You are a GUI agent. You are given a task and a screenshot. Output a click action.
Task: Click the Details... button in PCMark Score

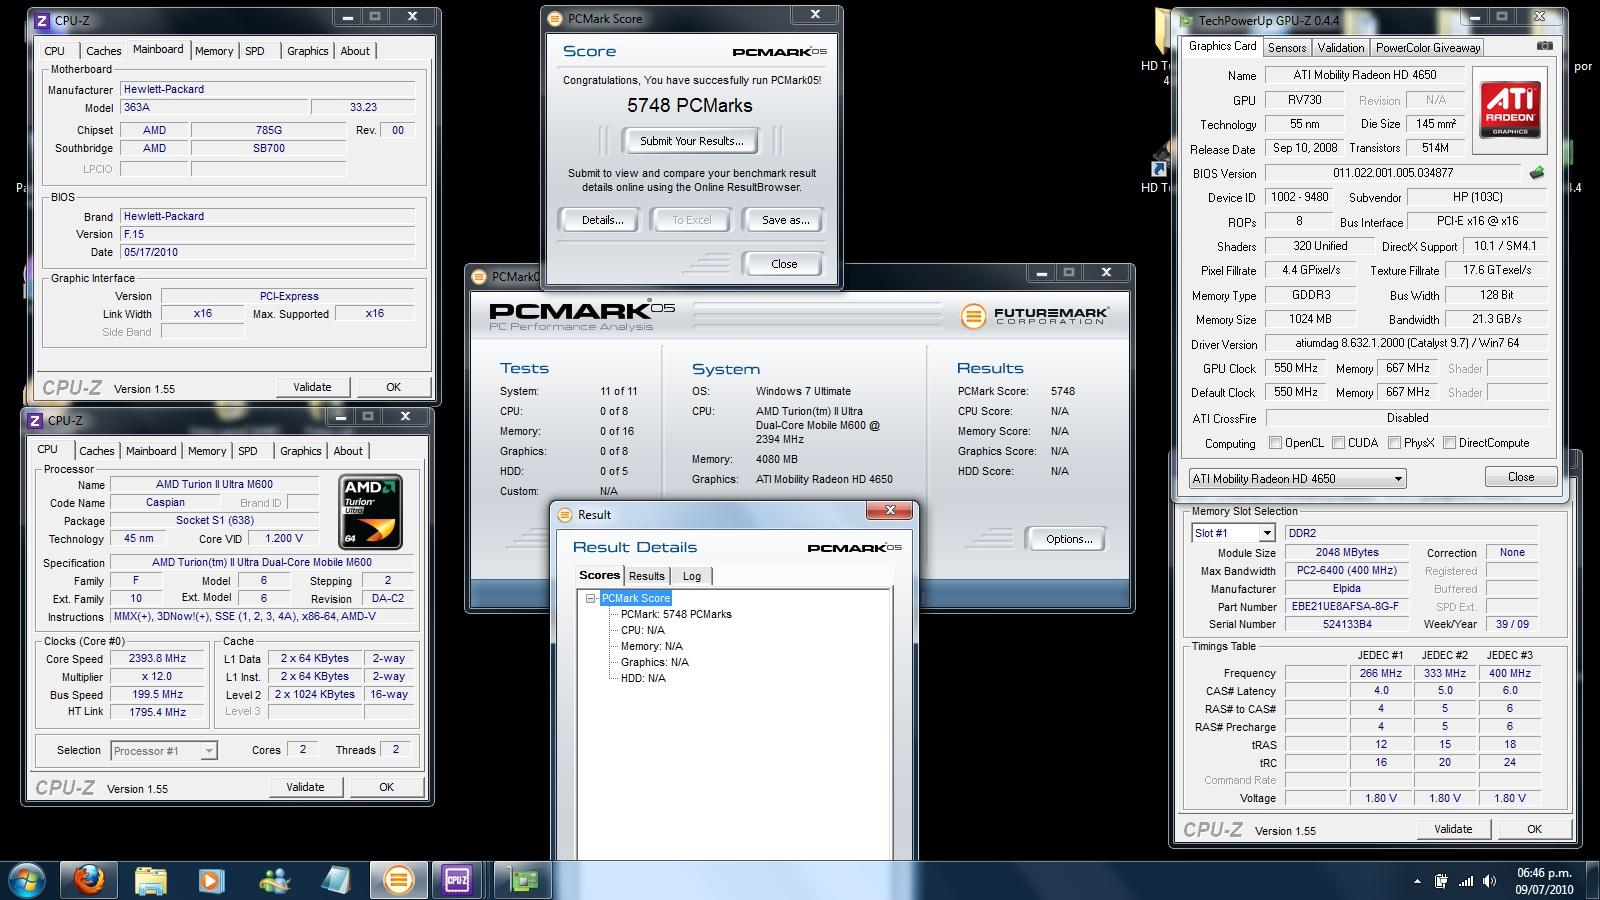coord(602,220)
